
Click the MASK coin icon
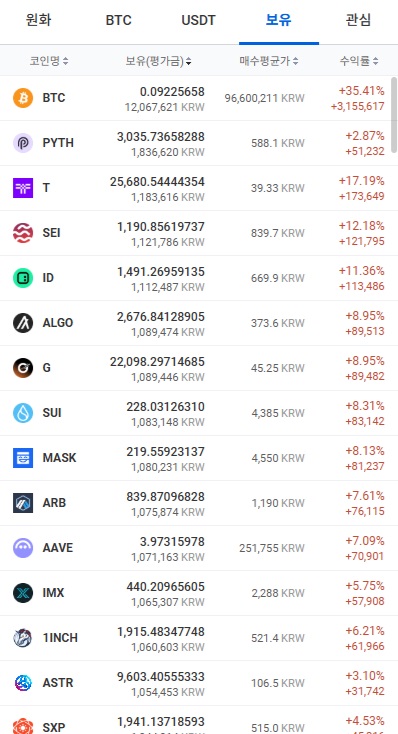(23, 458)
